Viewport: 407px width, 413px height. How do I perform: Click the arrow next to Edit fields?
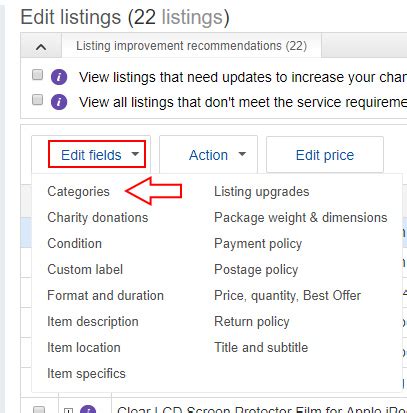[135, 154]
